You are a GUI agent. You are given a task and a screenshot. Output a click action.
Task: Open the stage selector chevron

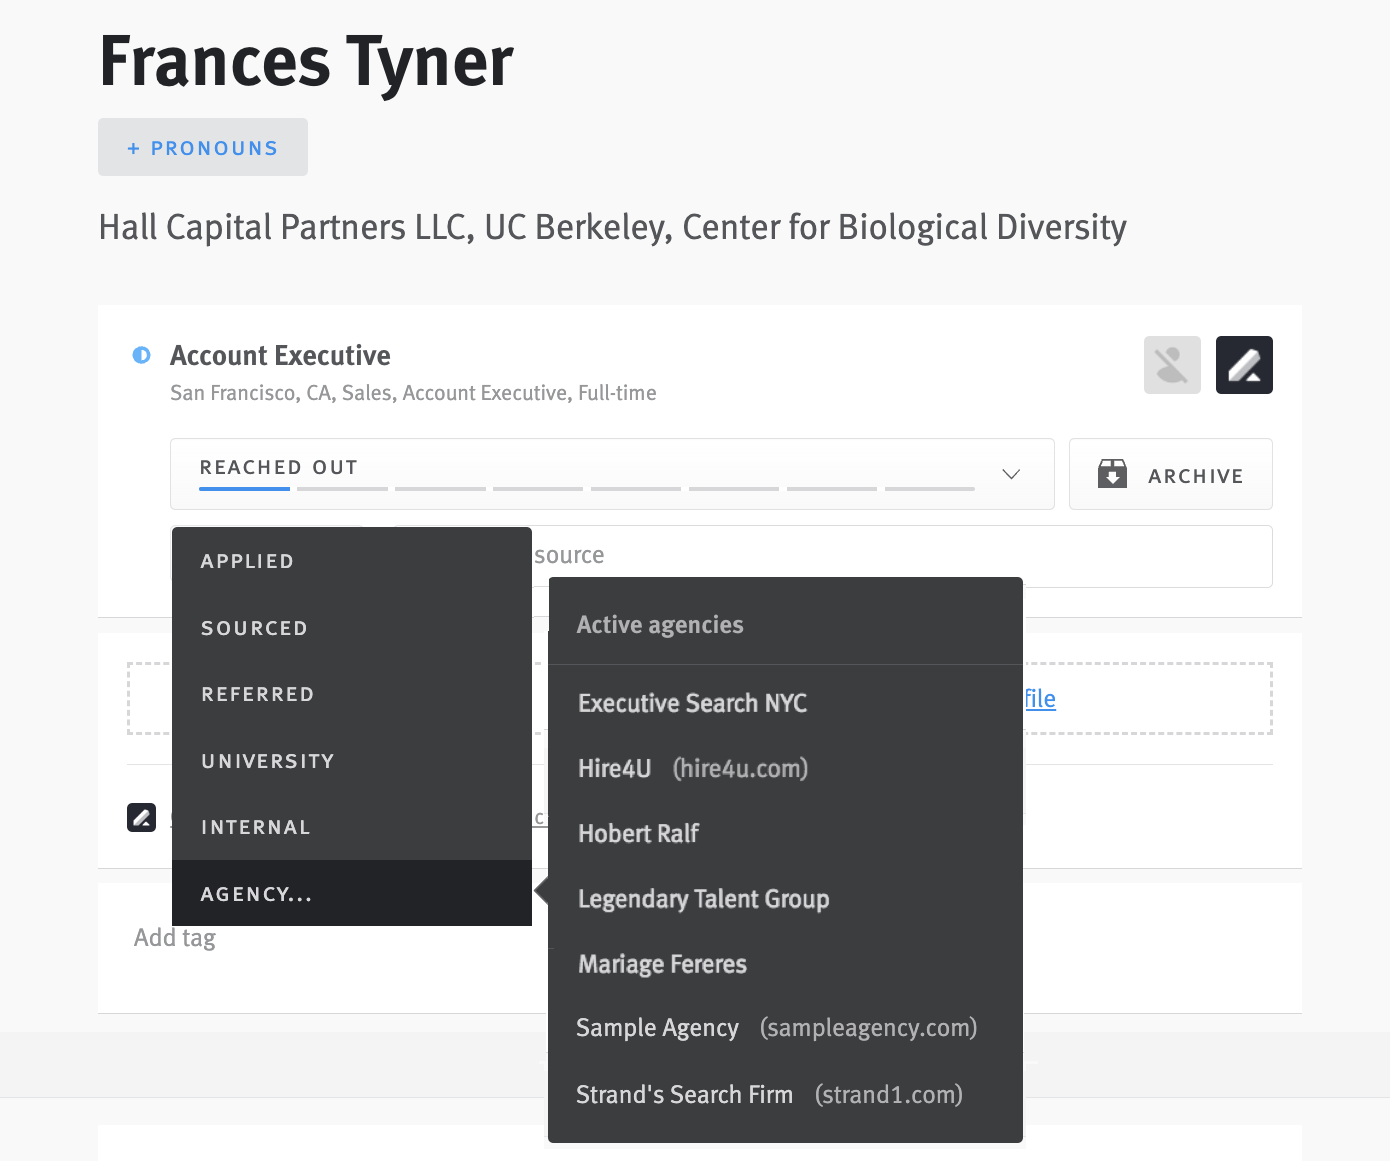(x=1010, y=474)
